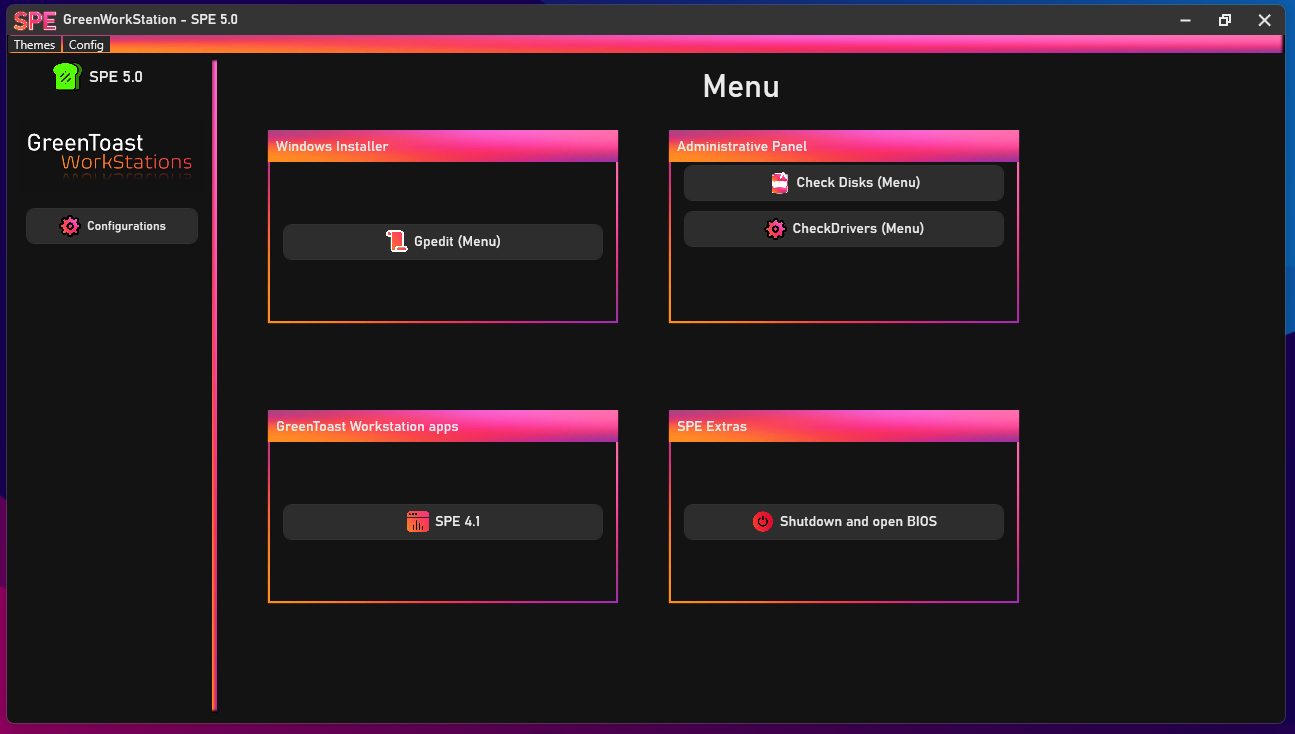
Task: Click the GreenToast WorkStations logo in the sidebar
Action: pyautogui.click(x=110, y=153)
